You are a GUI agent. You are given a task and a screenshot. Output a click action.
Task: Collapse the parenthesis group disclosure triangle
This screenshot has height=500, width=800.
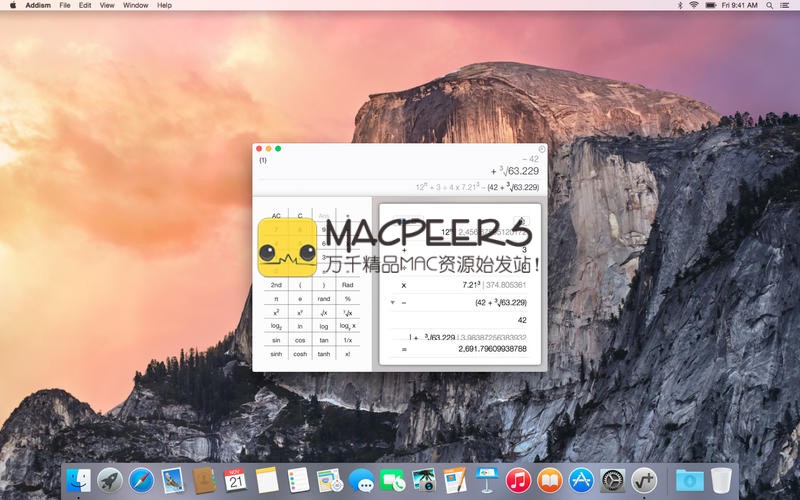coord(392,302)
